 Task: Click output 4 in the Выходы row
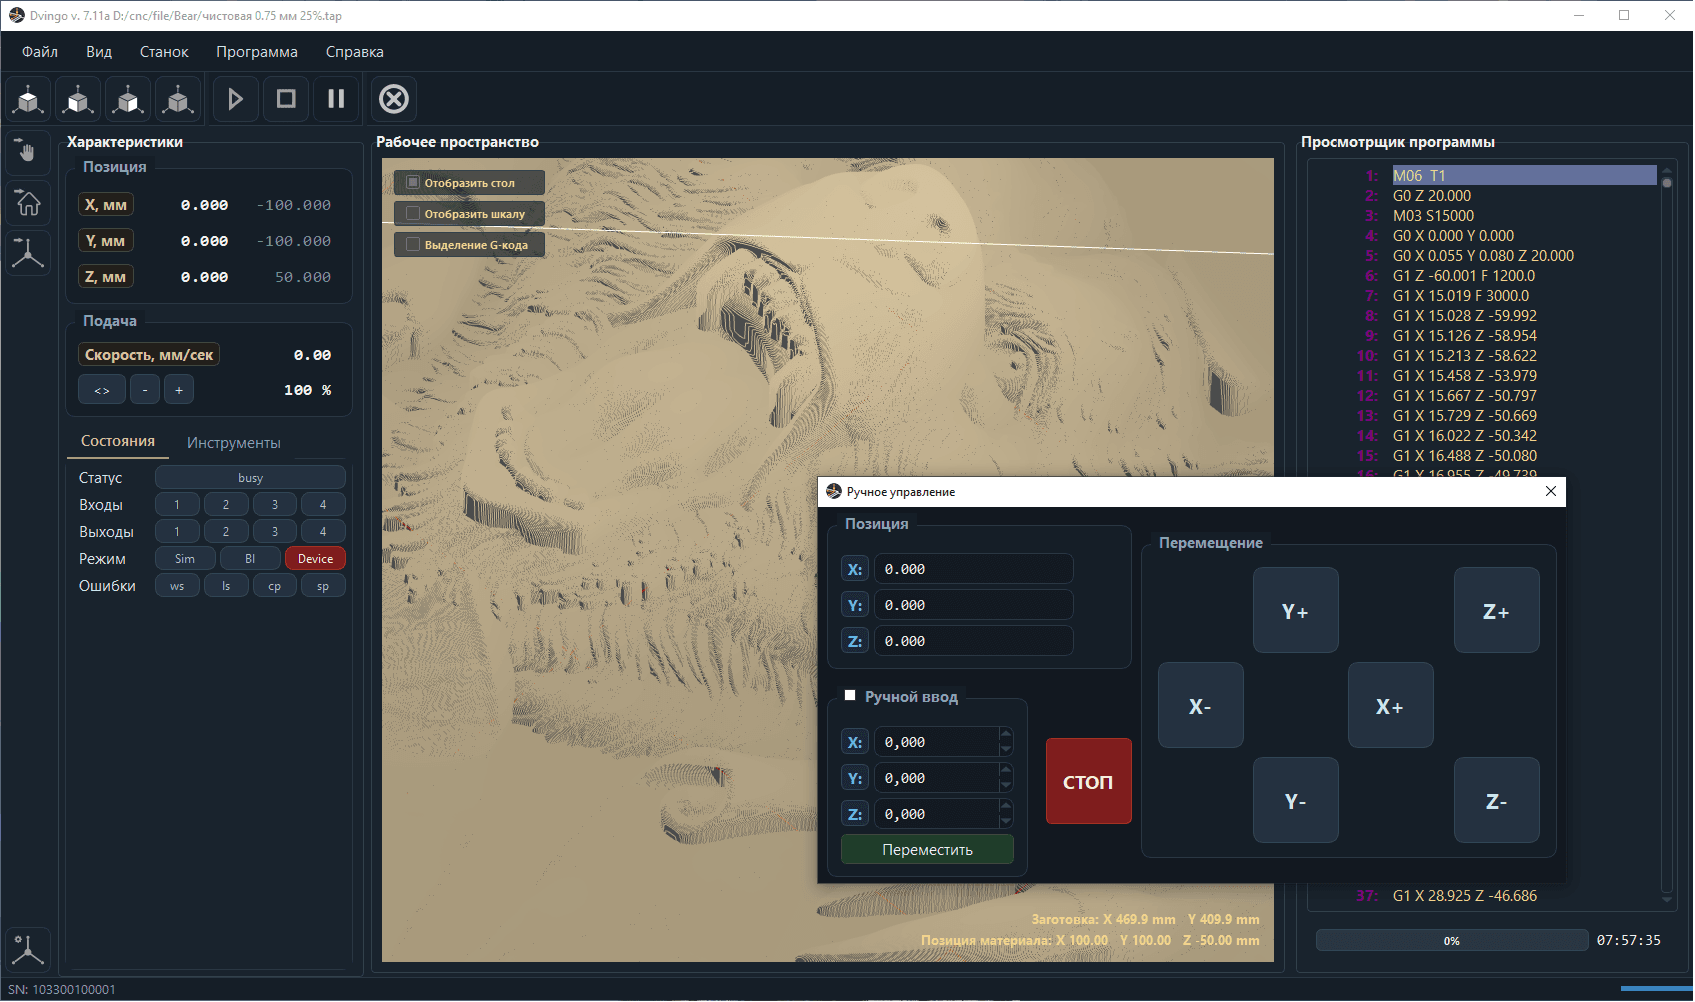coord(323,532)
